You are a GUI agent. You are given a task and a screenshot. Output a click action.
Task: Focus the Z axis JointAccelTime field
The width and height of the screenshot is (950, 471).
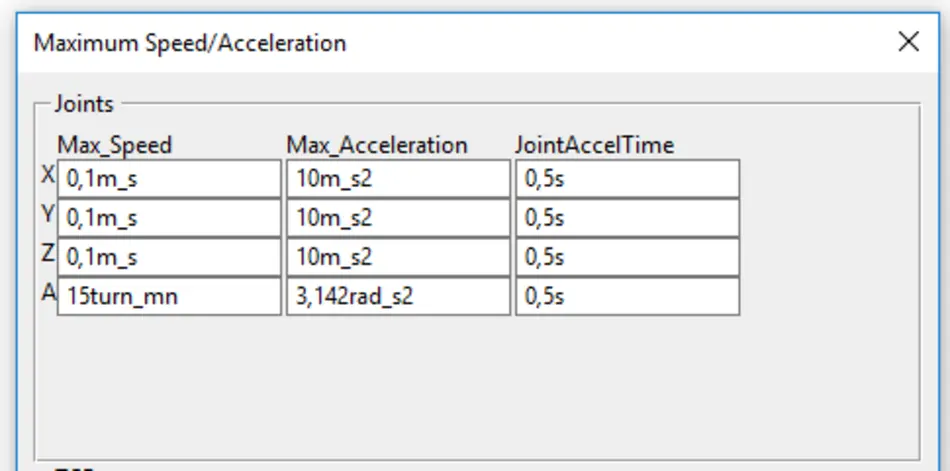point(628,257)
